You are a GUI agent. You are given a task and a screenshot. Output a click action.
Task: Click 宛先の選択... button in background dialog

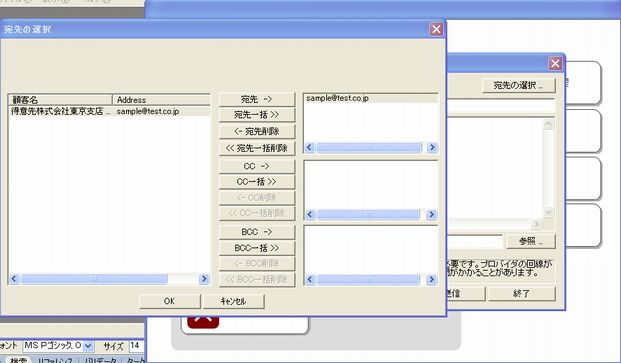[x=519, y=85]
